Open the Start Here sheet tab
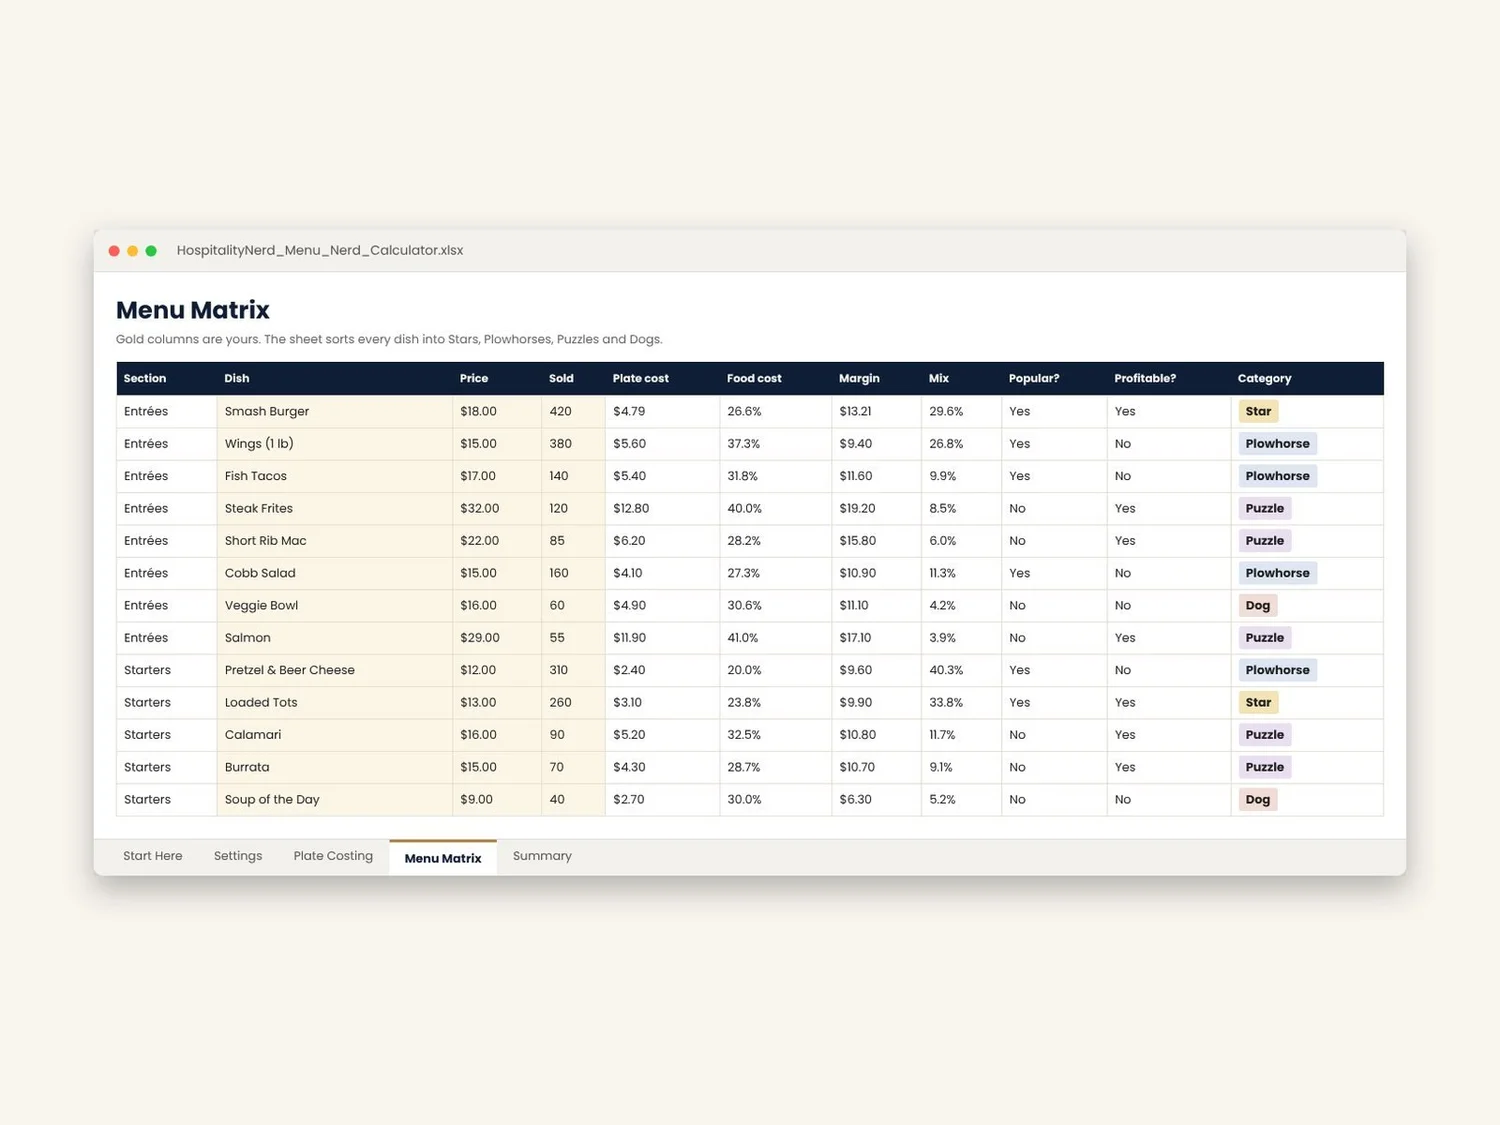The height and width of the screenshot is (1125, 1500). click(153, 856)
